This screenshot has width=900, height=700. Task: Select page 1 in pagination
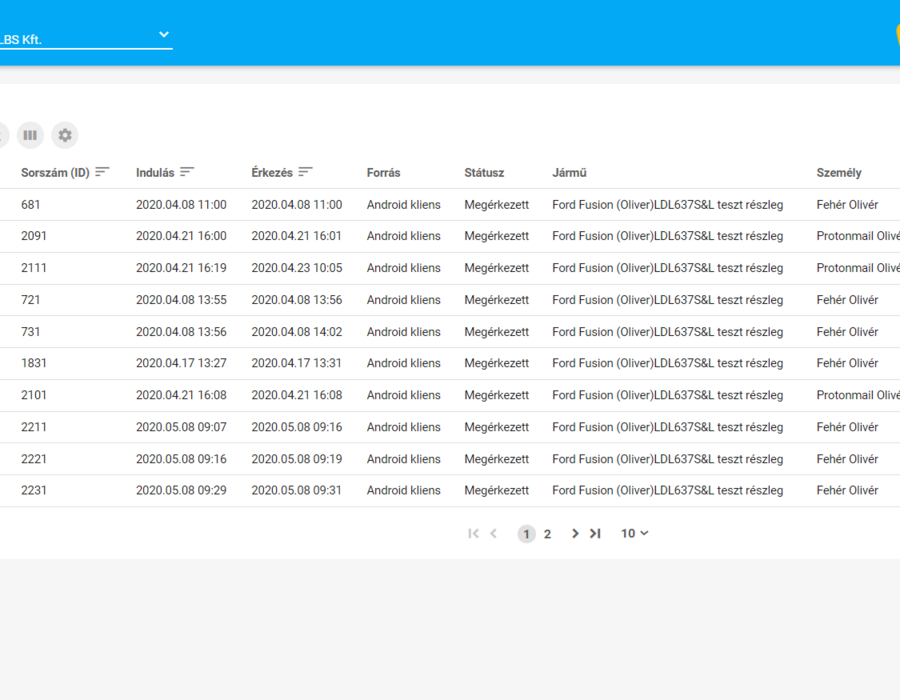pyautogui.click(x=526, y=534)
